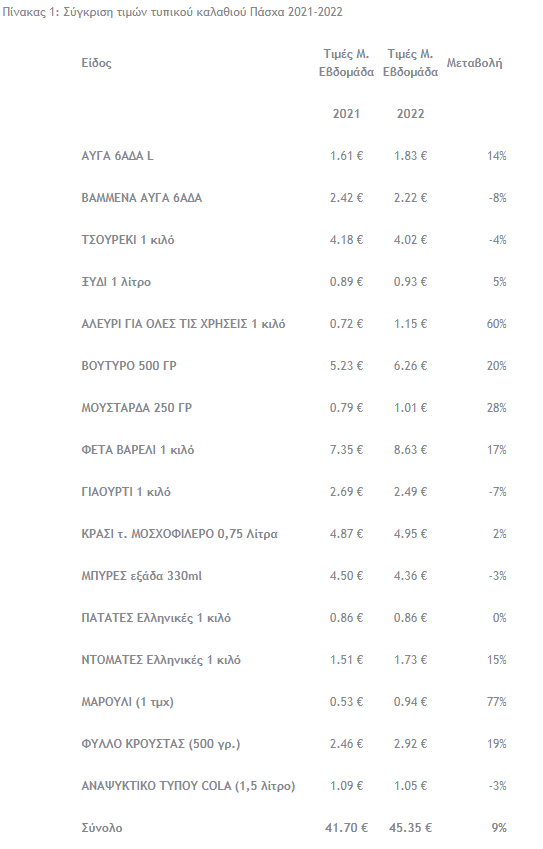Select the ΜΟΥΣΤΑΡΔΑ 250 ΓΡ item
This screenshot has height=849, width=543.
(x=136, y=408)
